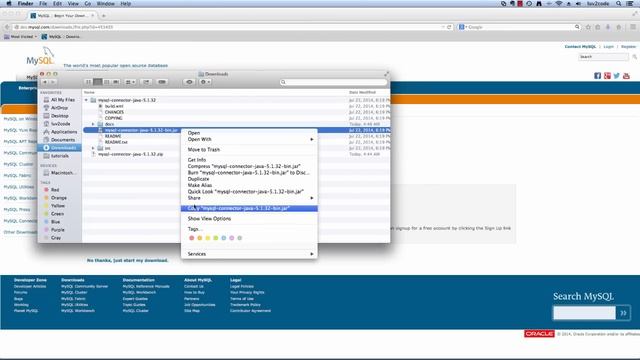The image size is (640, 360).
Task: Click the Finder toolbar Share icon
Action: pos(146,82)
